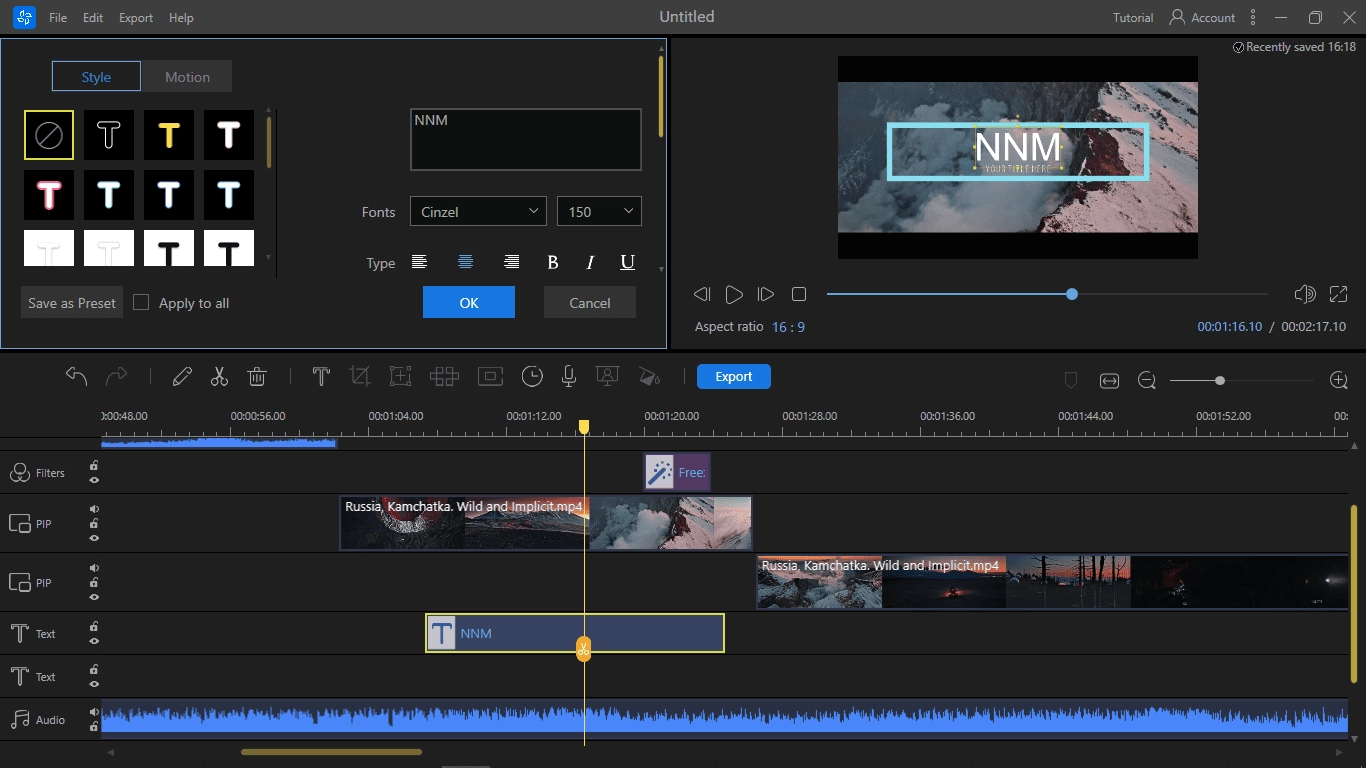The height and width of the screenshot is (768, 1366).
Task: Open the Help menu
Action: click(181, 18)
